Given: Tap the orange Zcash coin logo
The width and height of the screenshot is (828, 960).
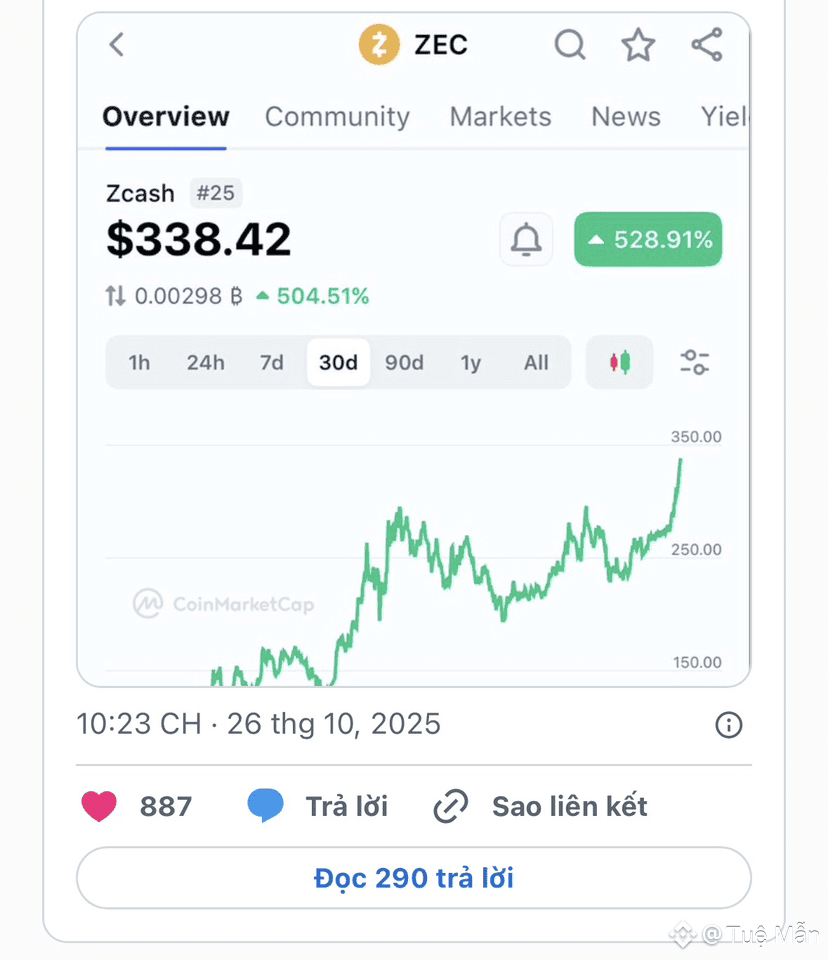Looking at the screenshot, I should (379, 45).
